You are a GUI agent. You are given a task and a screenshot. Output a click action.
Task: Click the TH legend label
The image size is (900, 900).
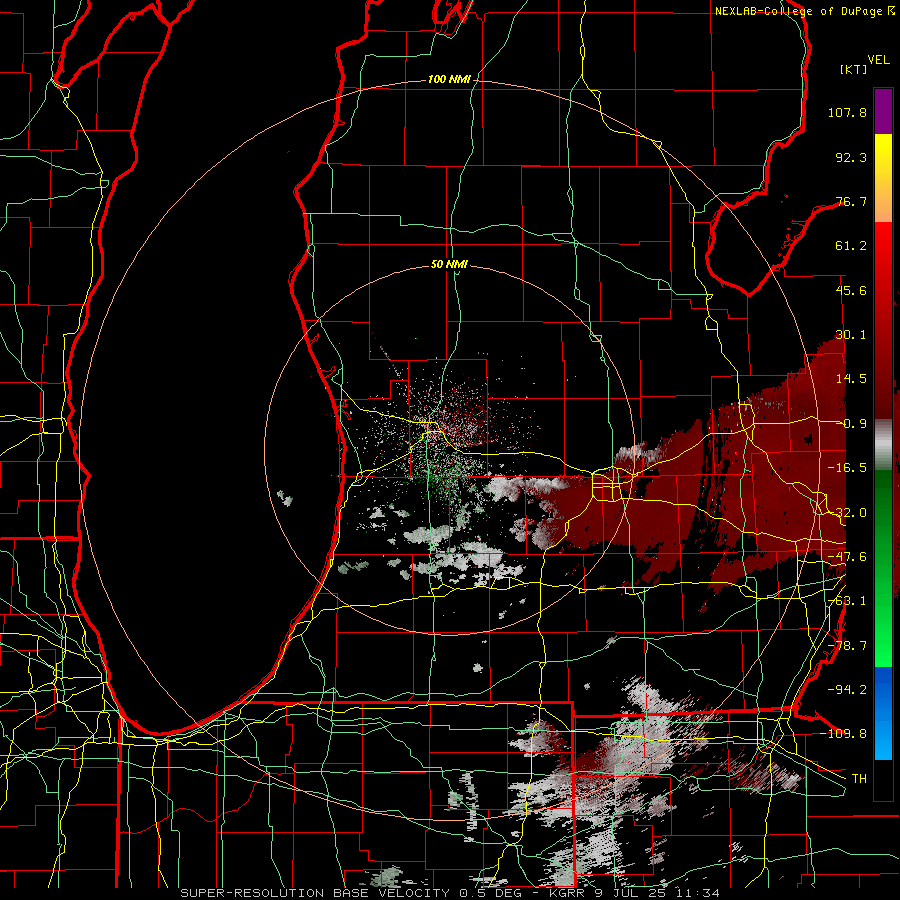859,779
